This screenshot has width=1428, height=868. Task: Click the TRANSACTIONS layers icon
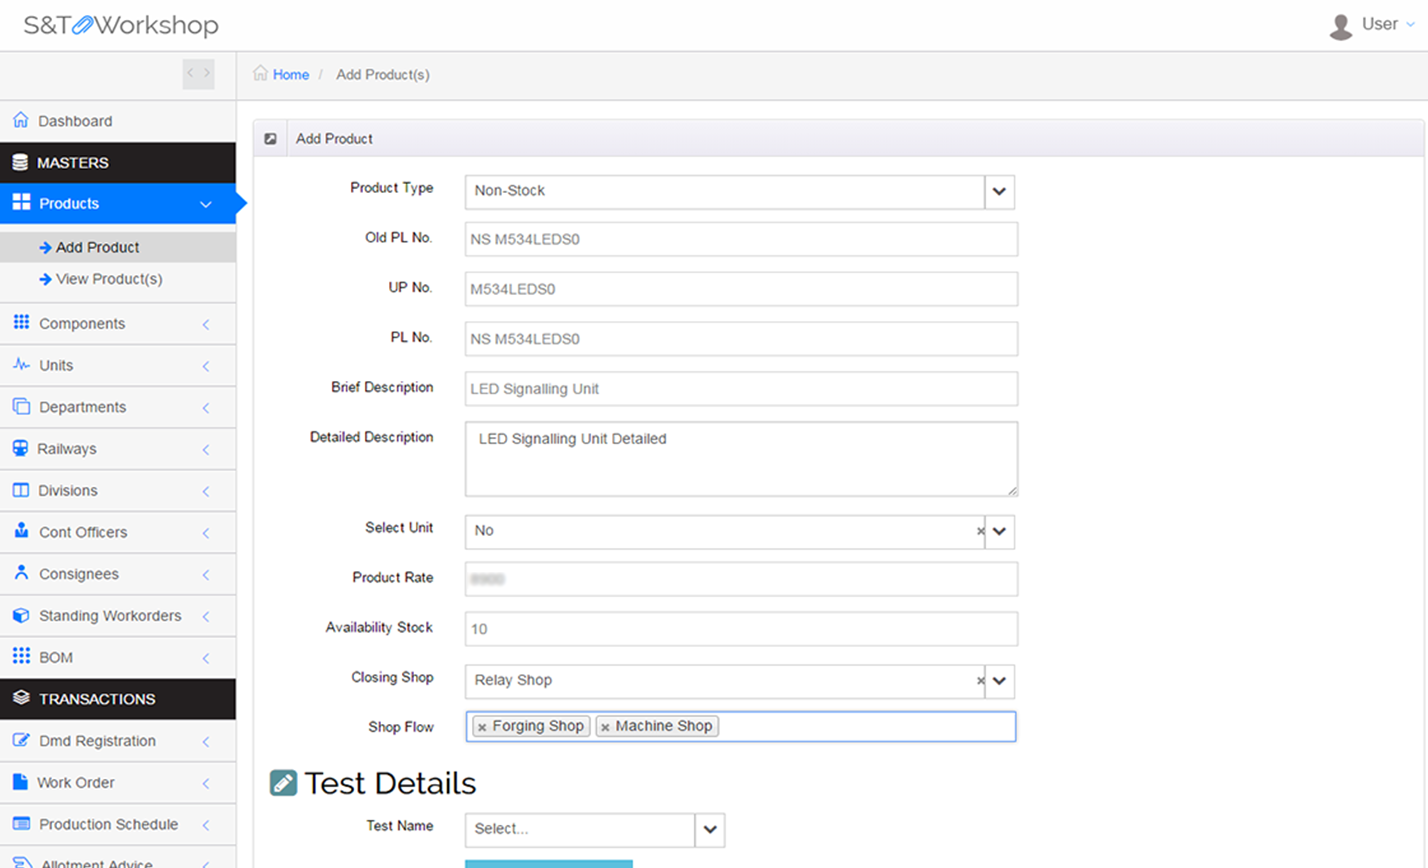(x=21, y=698)
